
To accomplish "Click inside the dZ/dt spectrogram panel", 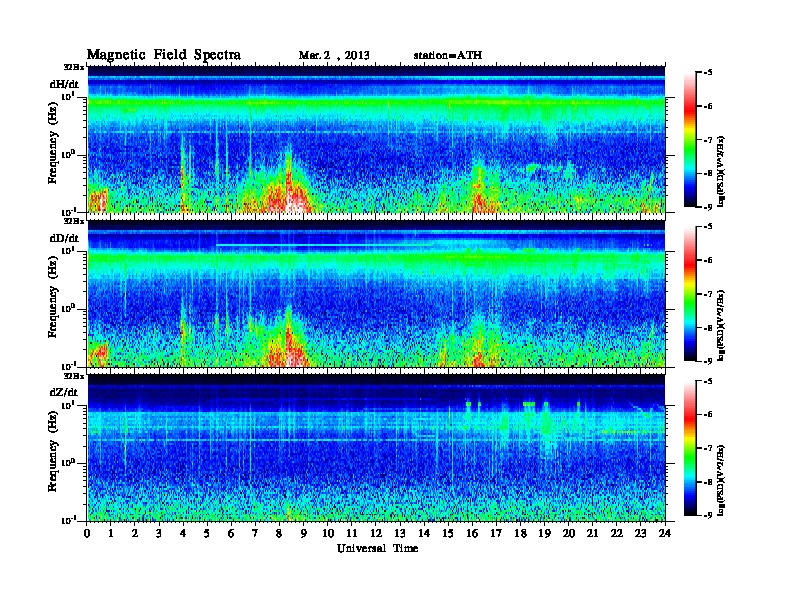I will point(376,448).
